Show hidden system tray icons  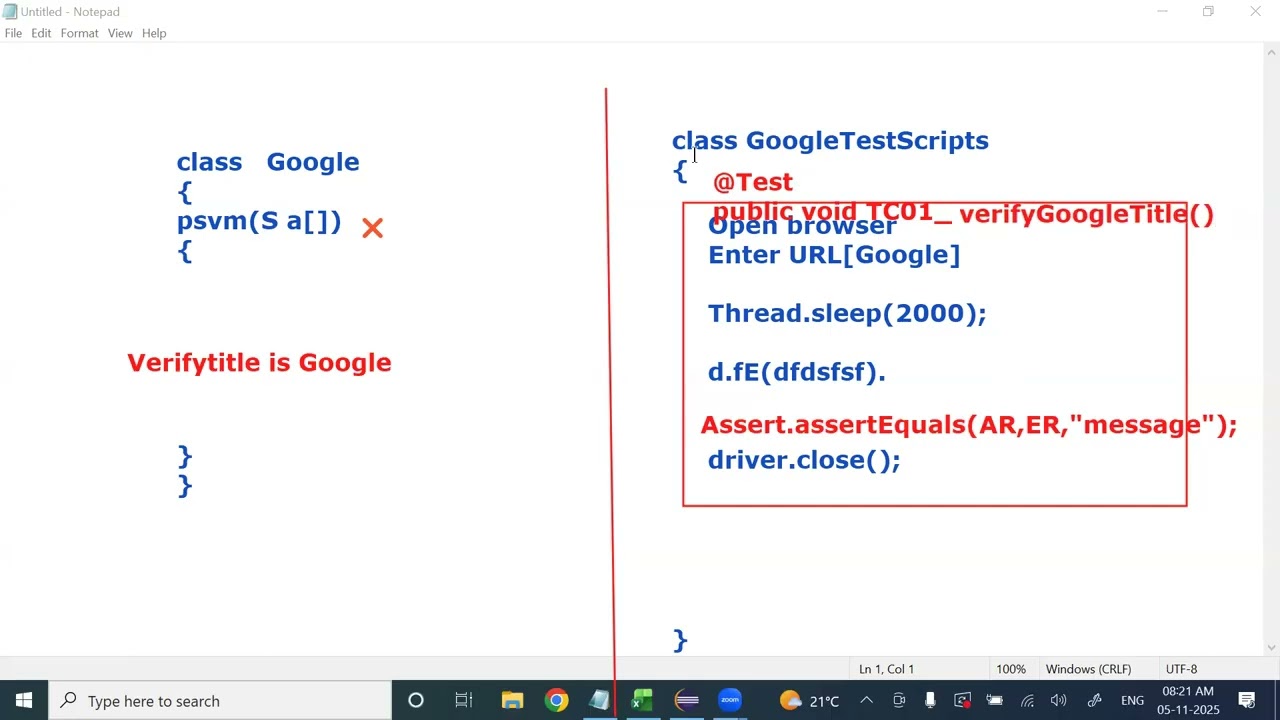click(x=867, y=701)
